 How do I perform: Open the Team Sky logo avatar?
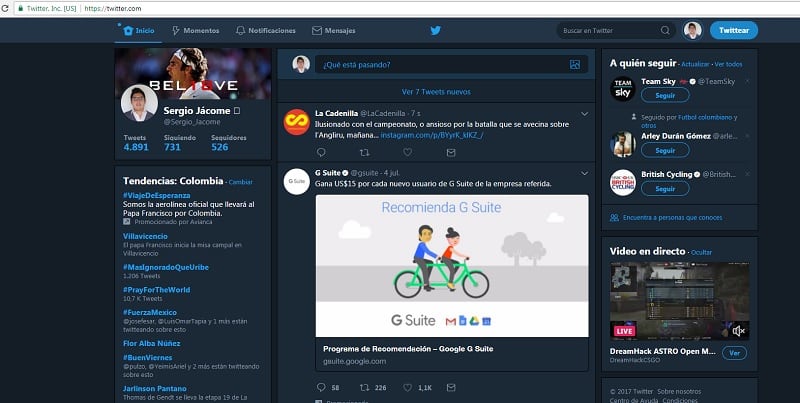[x=622, y=89]
